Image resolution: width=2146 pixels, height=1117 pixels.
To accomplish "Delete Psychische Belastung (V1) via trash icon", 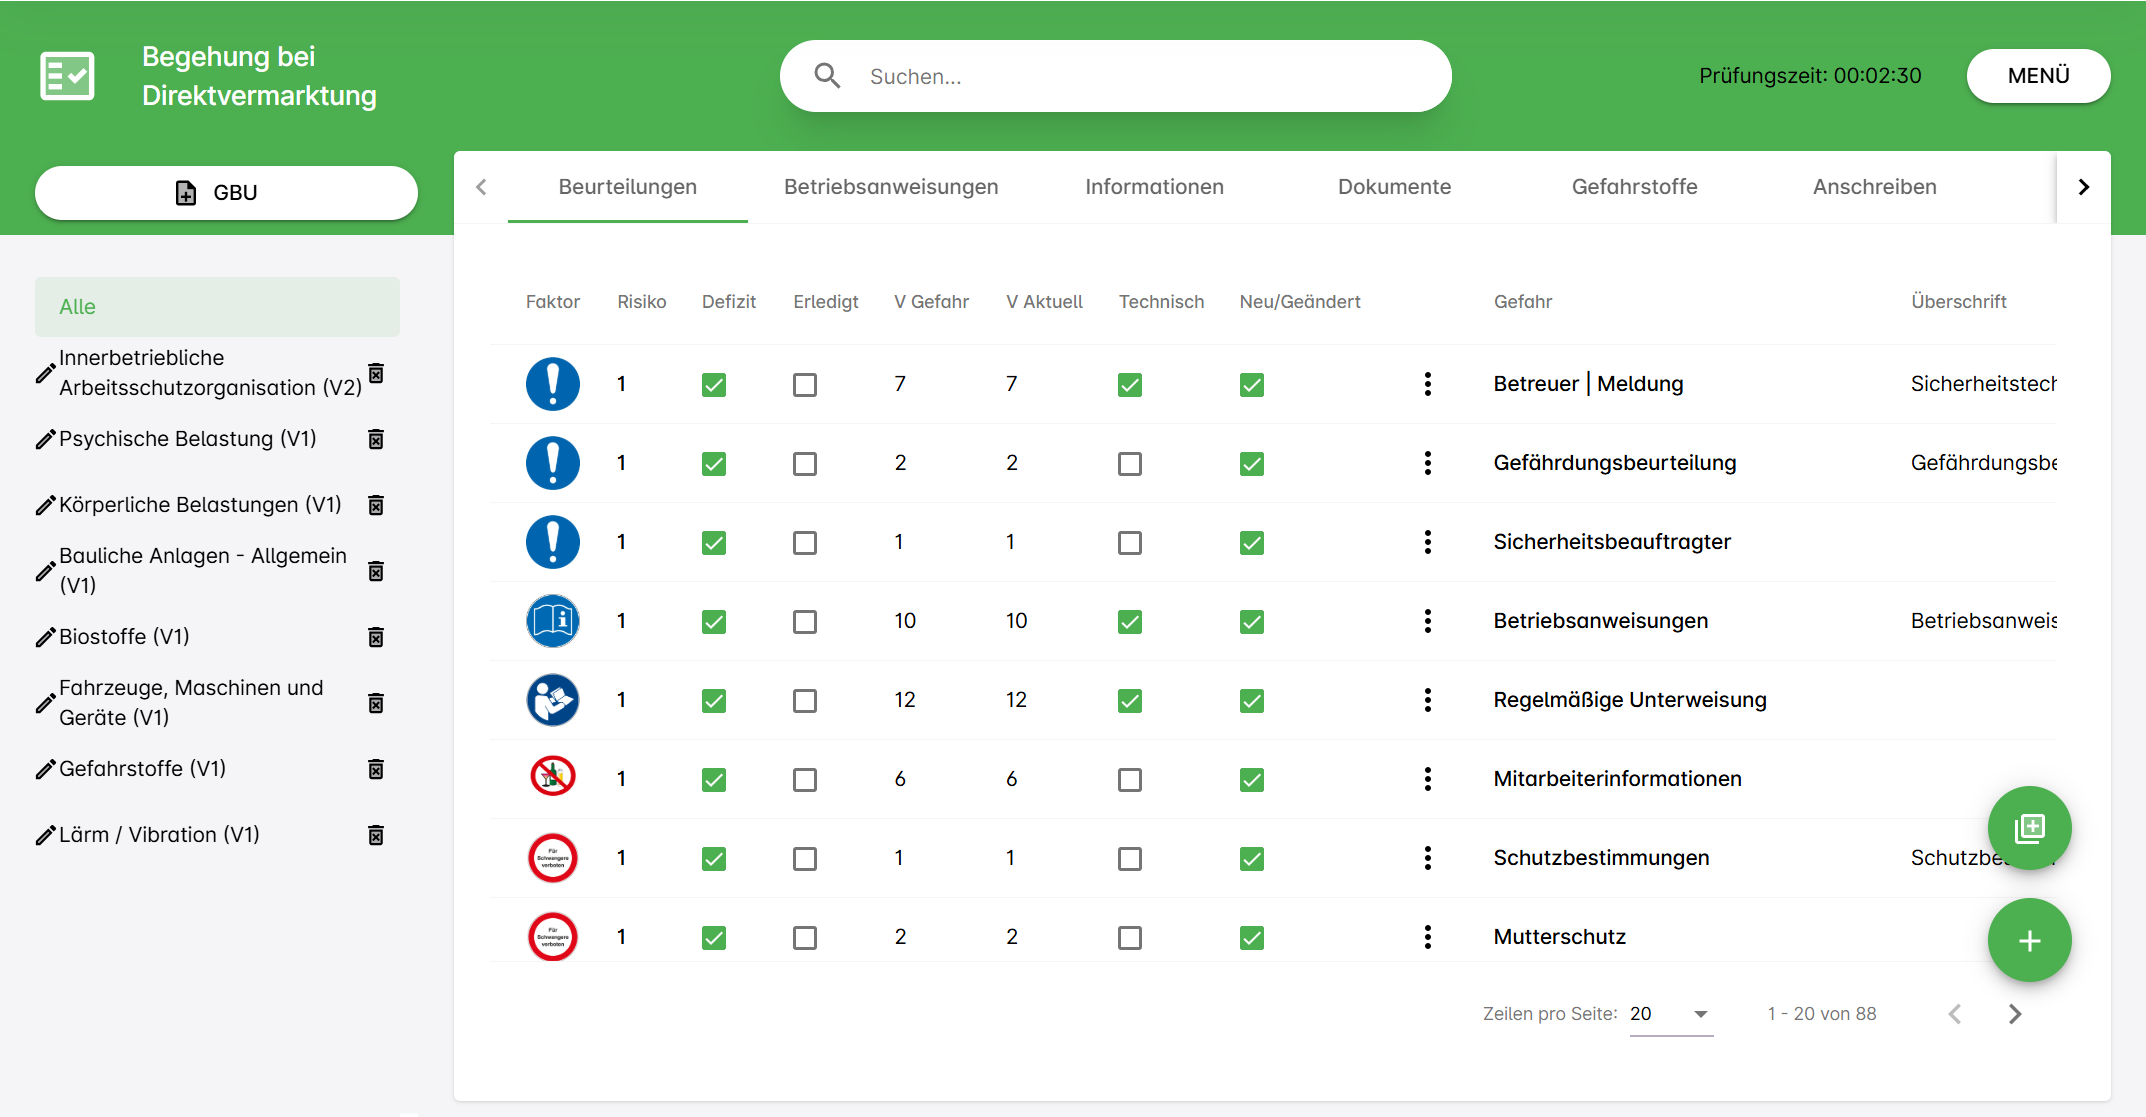I will (x=376, y=439).
